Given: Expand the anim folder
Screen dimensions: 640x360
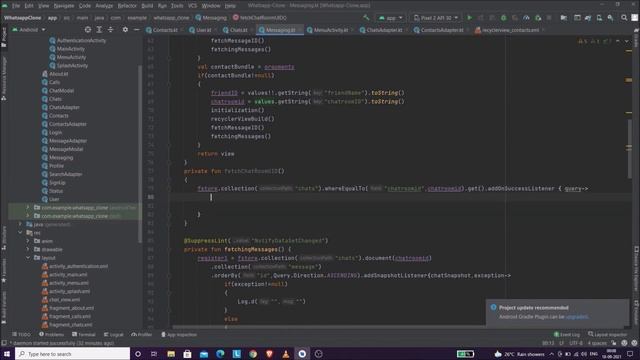Looking at the screenshot, I should coord(28,241).
